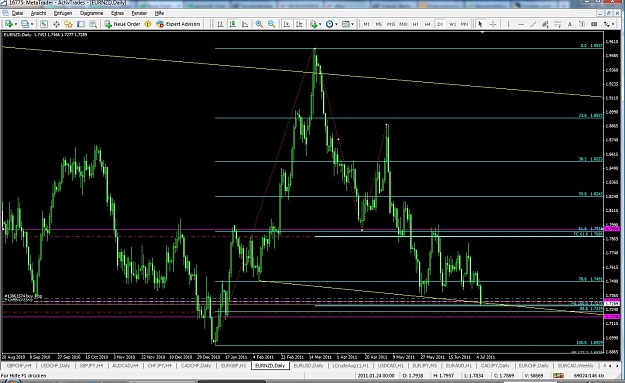
Task: Click the Neue Order button
Action: pos(122,24)
